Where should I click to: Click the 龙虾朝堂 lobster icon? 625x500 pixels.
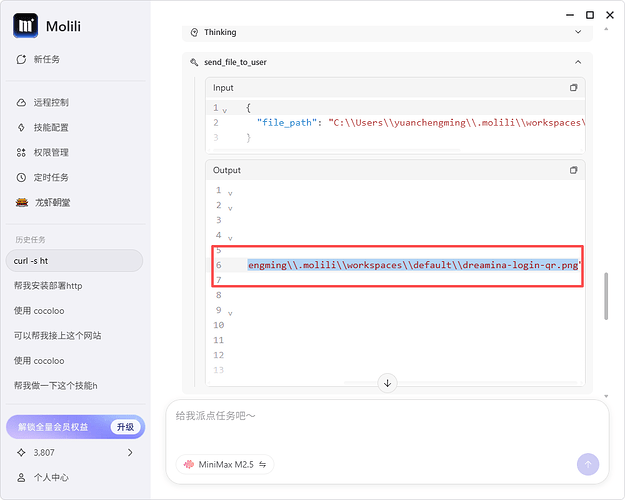(x=22, y=202)
